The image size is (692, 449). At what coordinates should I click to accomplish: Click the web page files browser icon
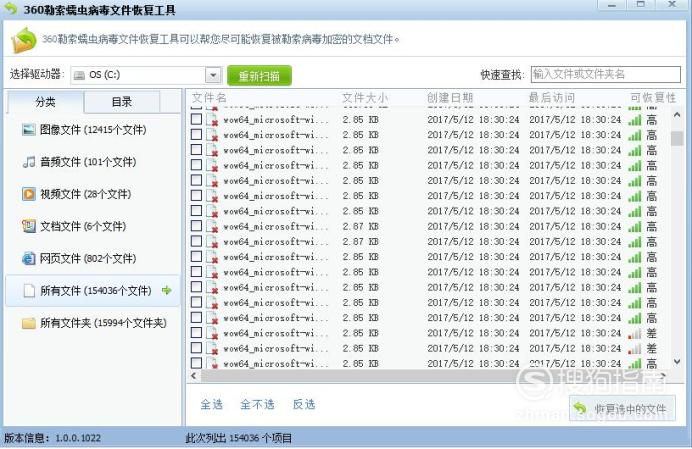coord(29,258)
